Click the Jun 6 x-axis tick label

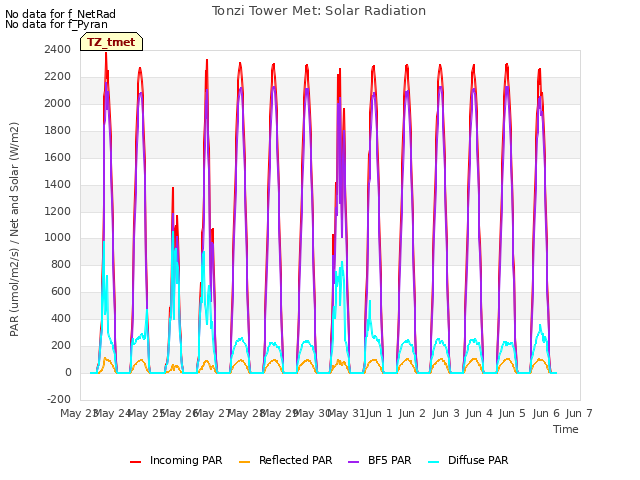(x=546, y=413)
